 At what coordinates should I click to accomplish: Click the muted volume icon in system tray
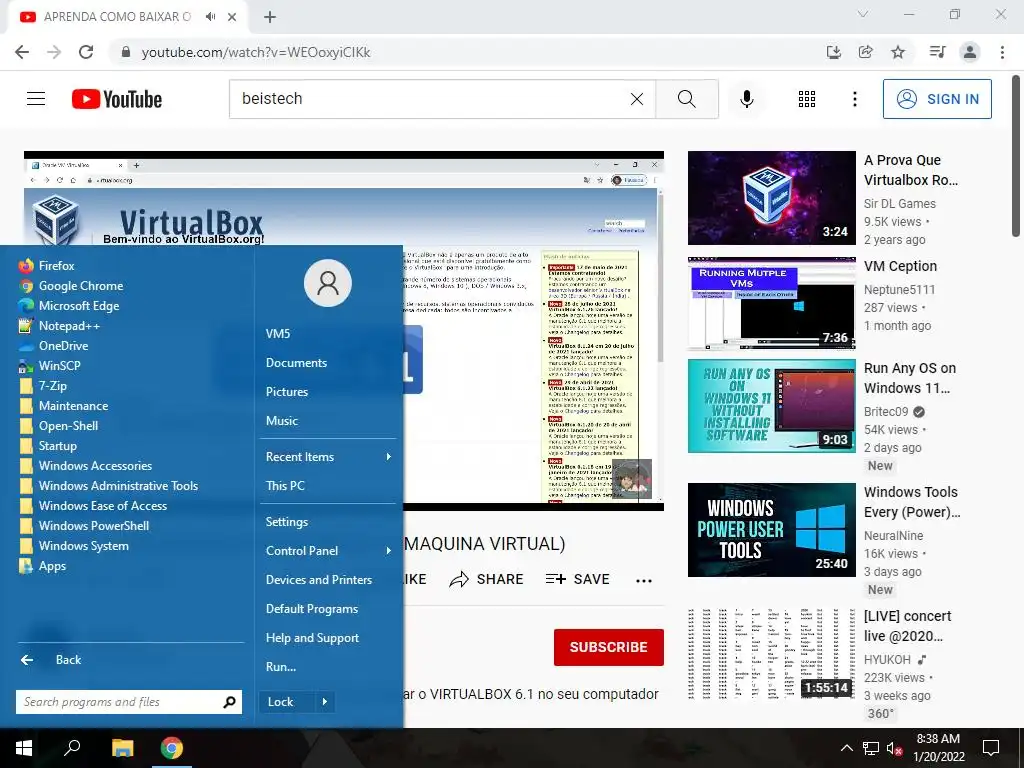click(x=894, y=748)
